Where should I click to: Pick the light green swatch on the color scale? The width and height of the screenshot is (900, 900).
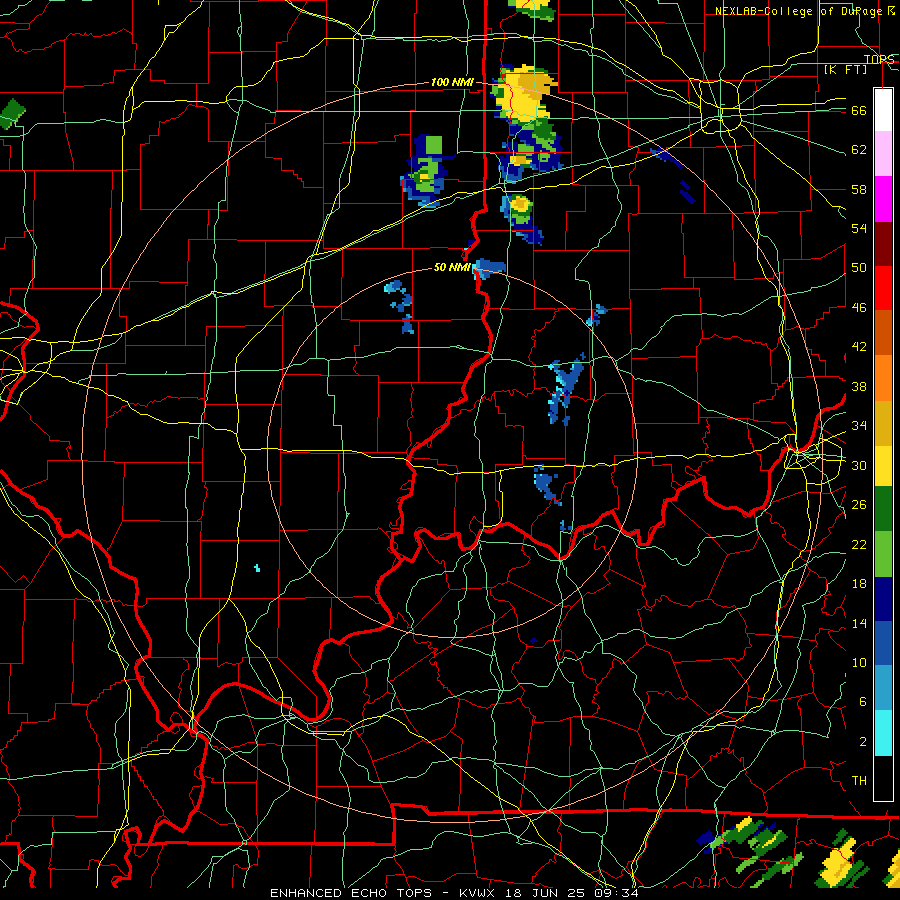(x=883, y=554)
